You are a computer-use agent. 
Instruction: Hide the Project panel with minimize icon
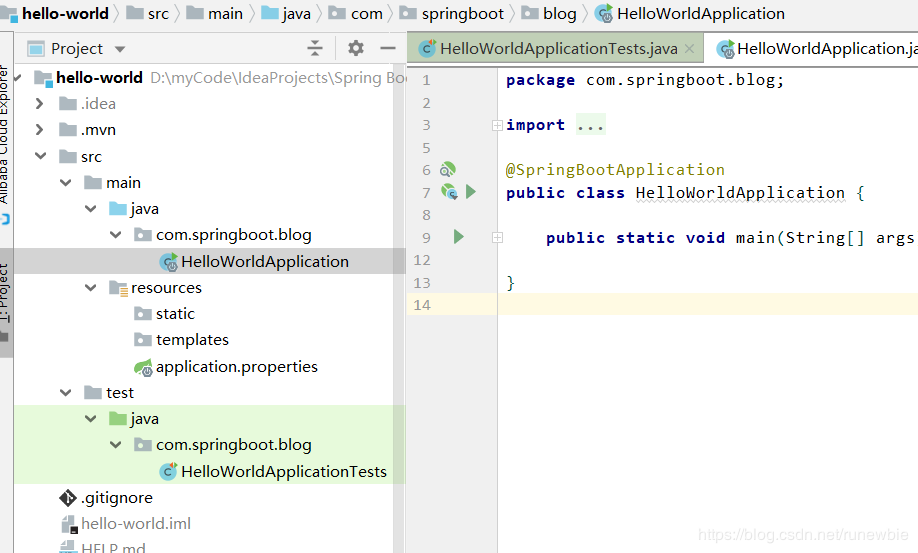coord(388,48)
